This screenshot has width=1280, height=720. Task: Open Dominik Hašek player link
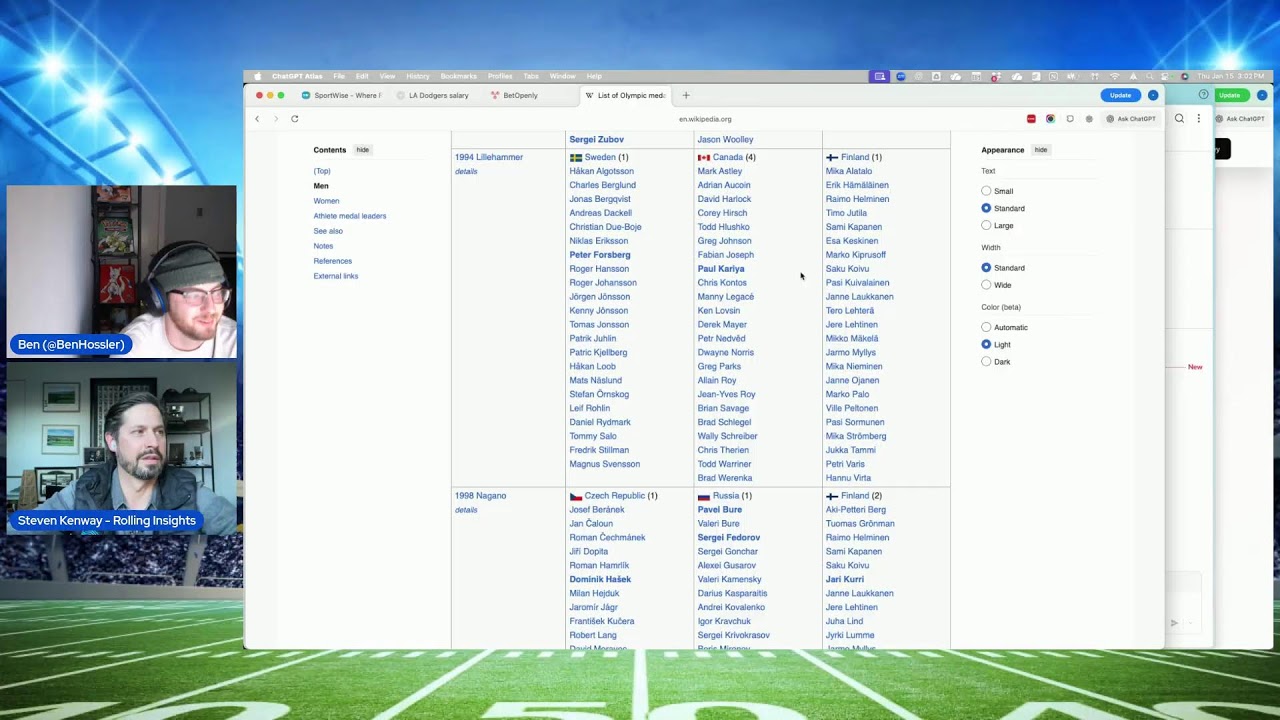pyautogui.click(x=600, y=579)
